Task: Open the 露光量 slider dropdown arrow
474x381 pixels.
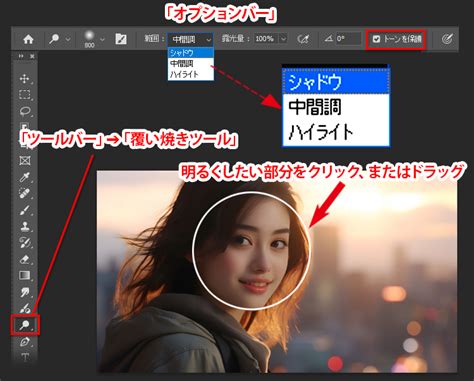Action: coord(283,39)
